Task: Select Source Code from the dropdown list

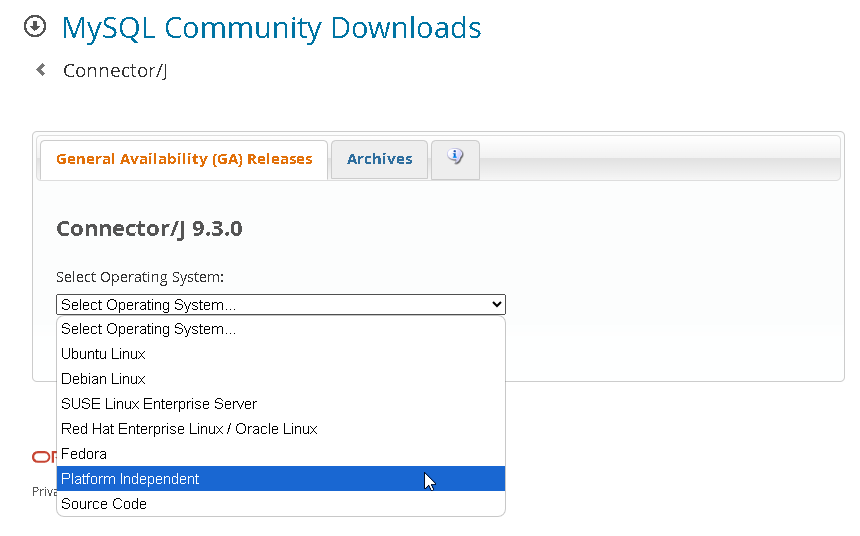Action: click(x=104, y=504)
